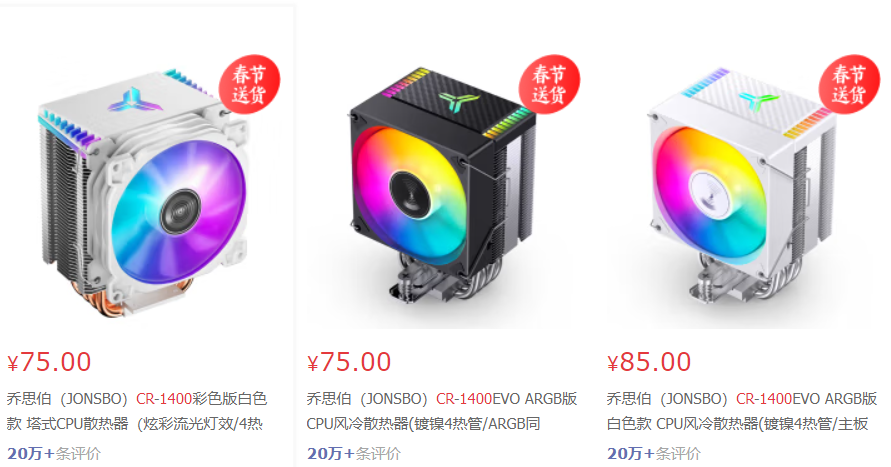Click the RGB fan hub on black cooler
891x467 pixels.
(410, 194)
